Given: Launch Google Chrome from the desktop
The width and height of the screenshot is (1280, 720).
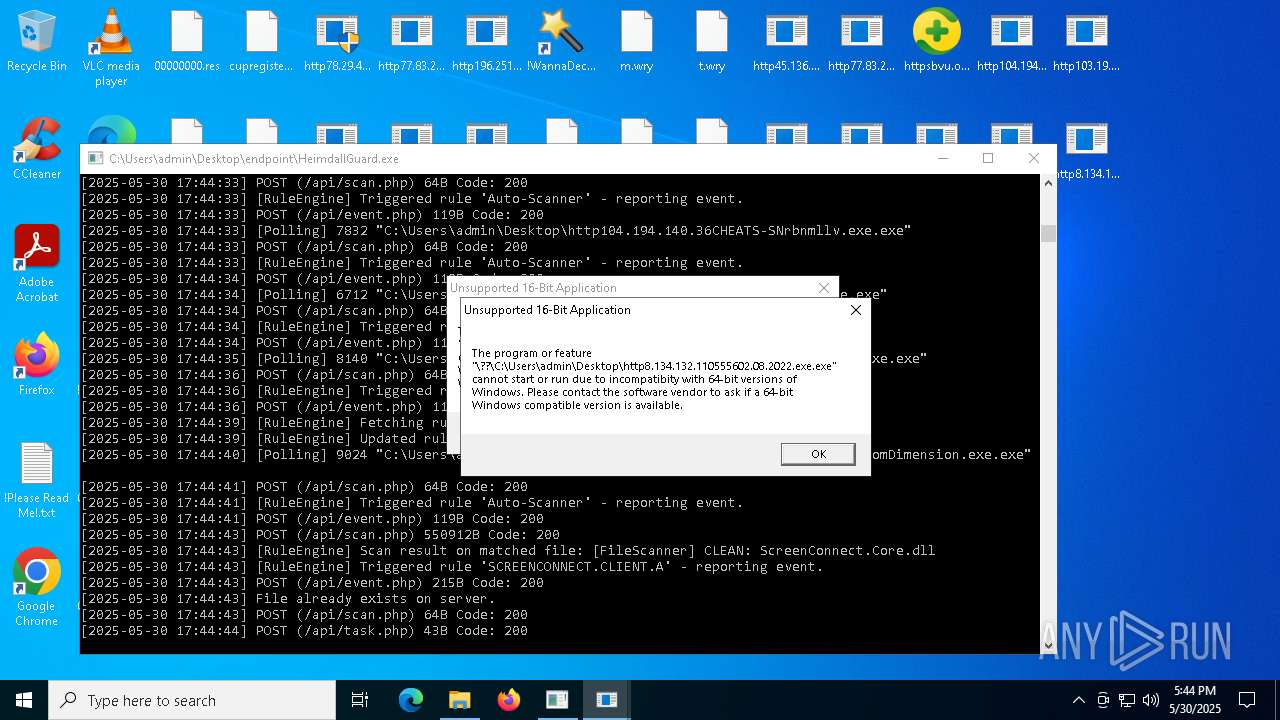Looking at the screenshot, I should click(x=37, y=588).
